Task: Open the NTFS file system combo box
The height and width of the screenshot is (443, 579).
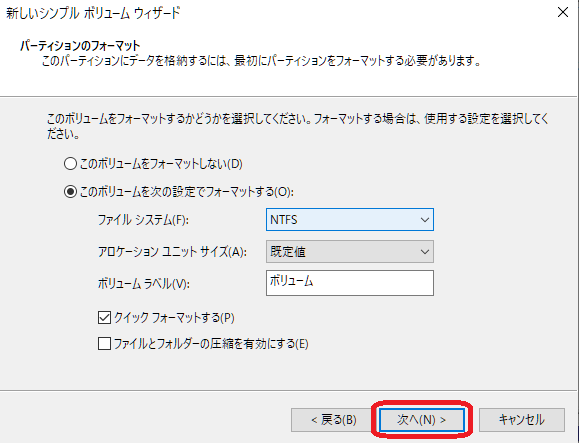Action: [x=350, y=220]
